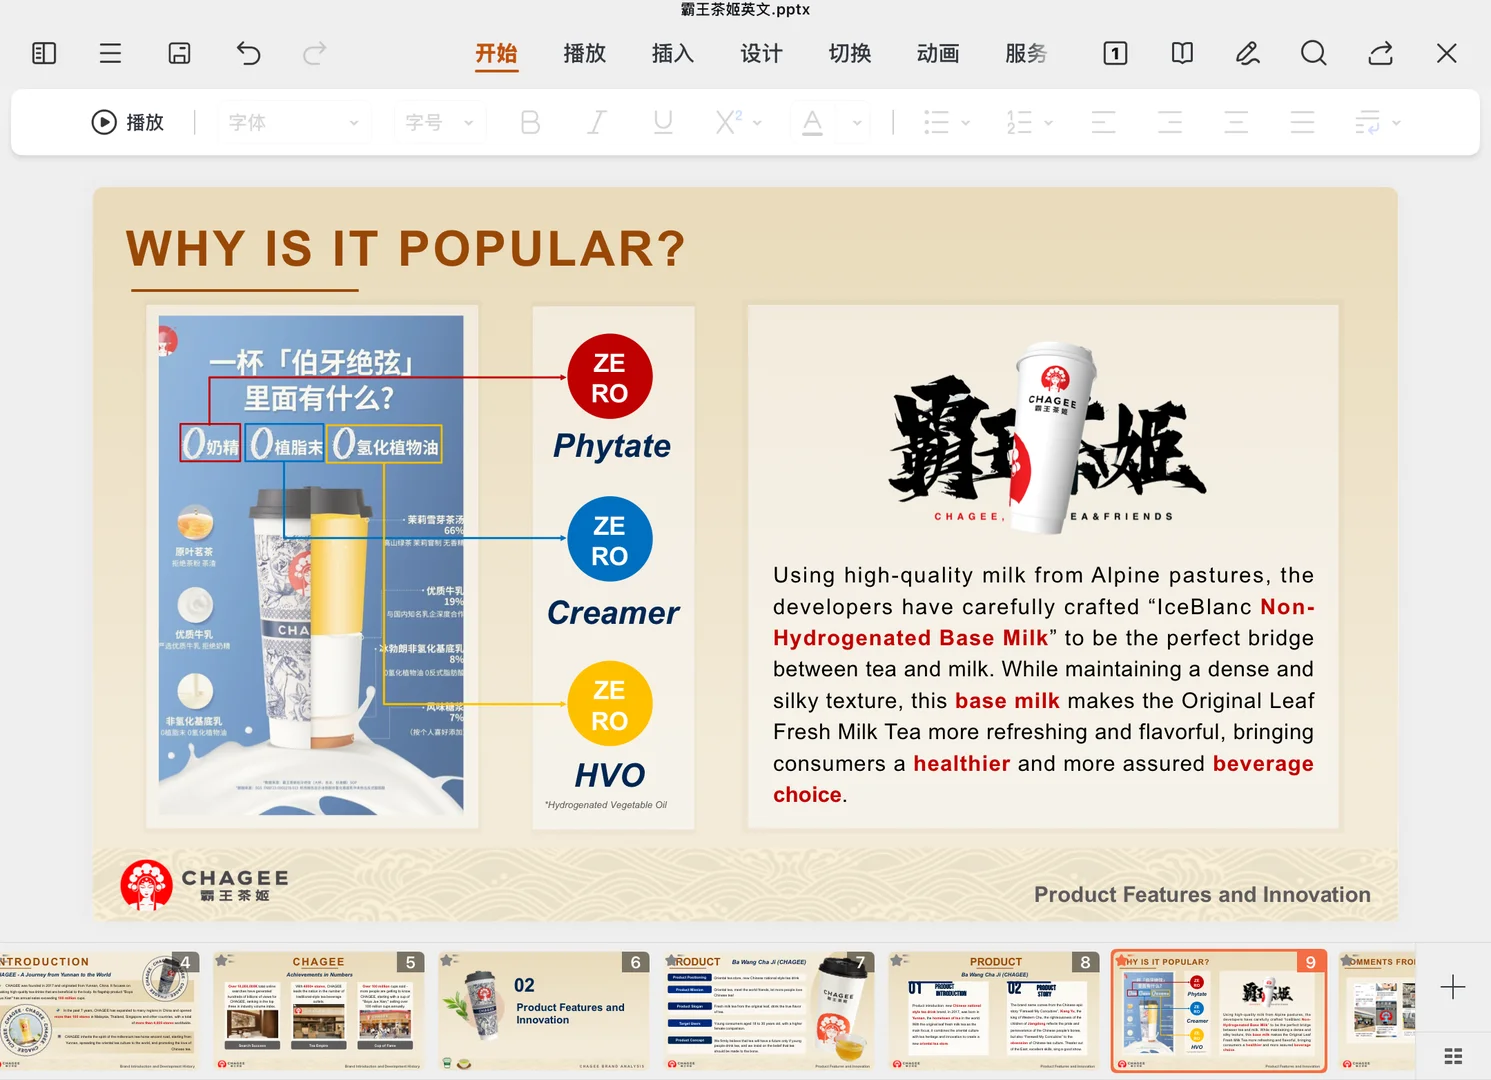Switch to the 设计 tab
The image size is (1491, 1080).
pos(761,53)
